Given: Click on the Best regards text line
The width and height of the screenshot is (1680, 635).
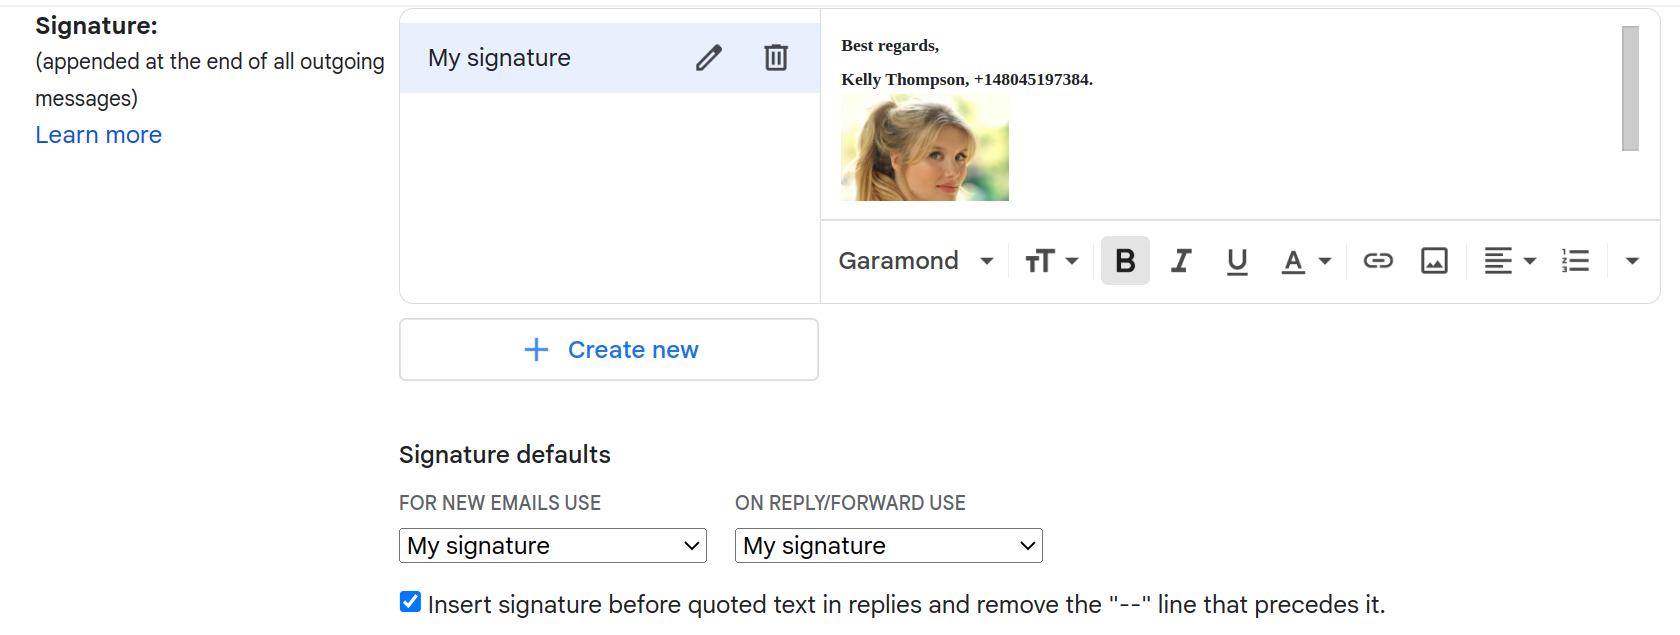Looking at the screenshot, I should (x=890, y=46).
